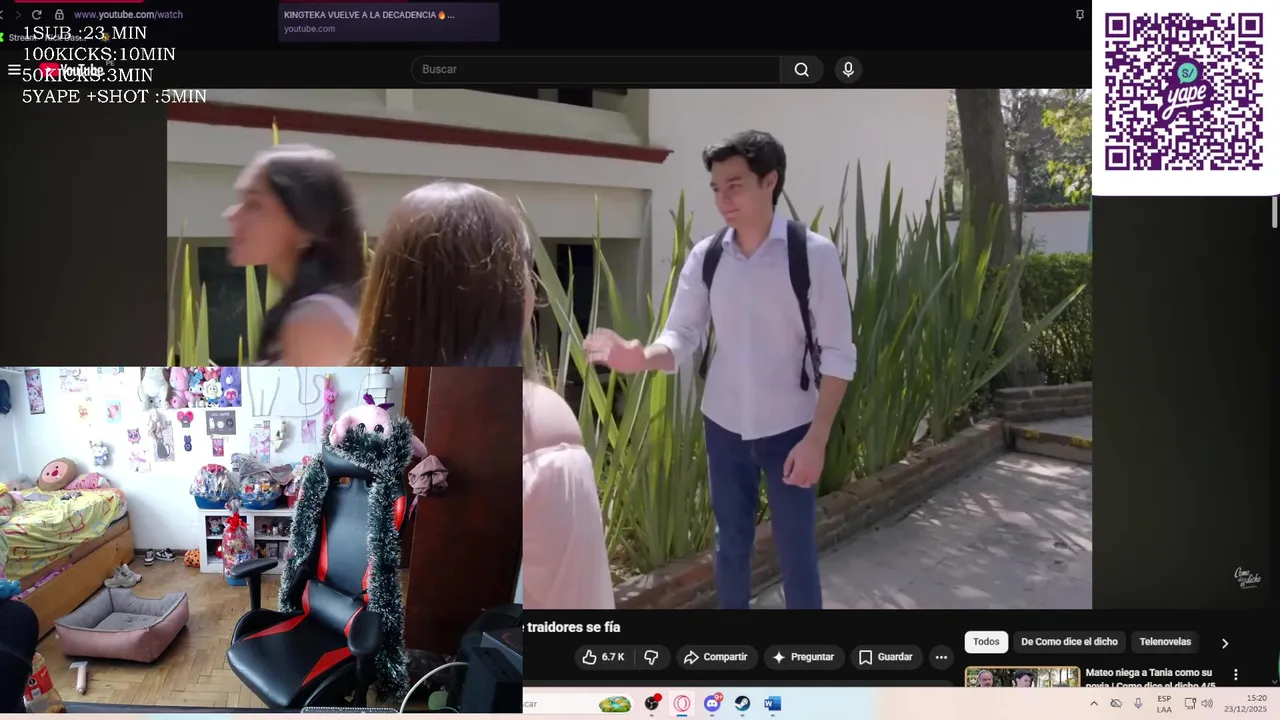Open the Opera GX taskbar icon
This screenshot has width=1280, height=720.
pos(682,704)
